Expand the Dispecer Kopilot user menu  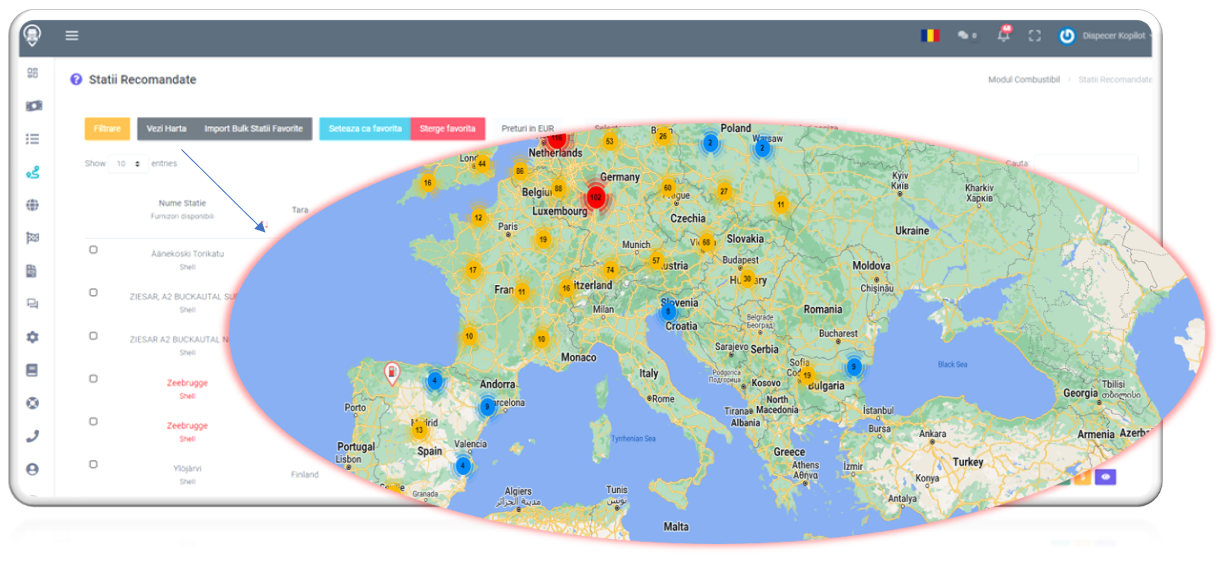tap(1105, 36)
